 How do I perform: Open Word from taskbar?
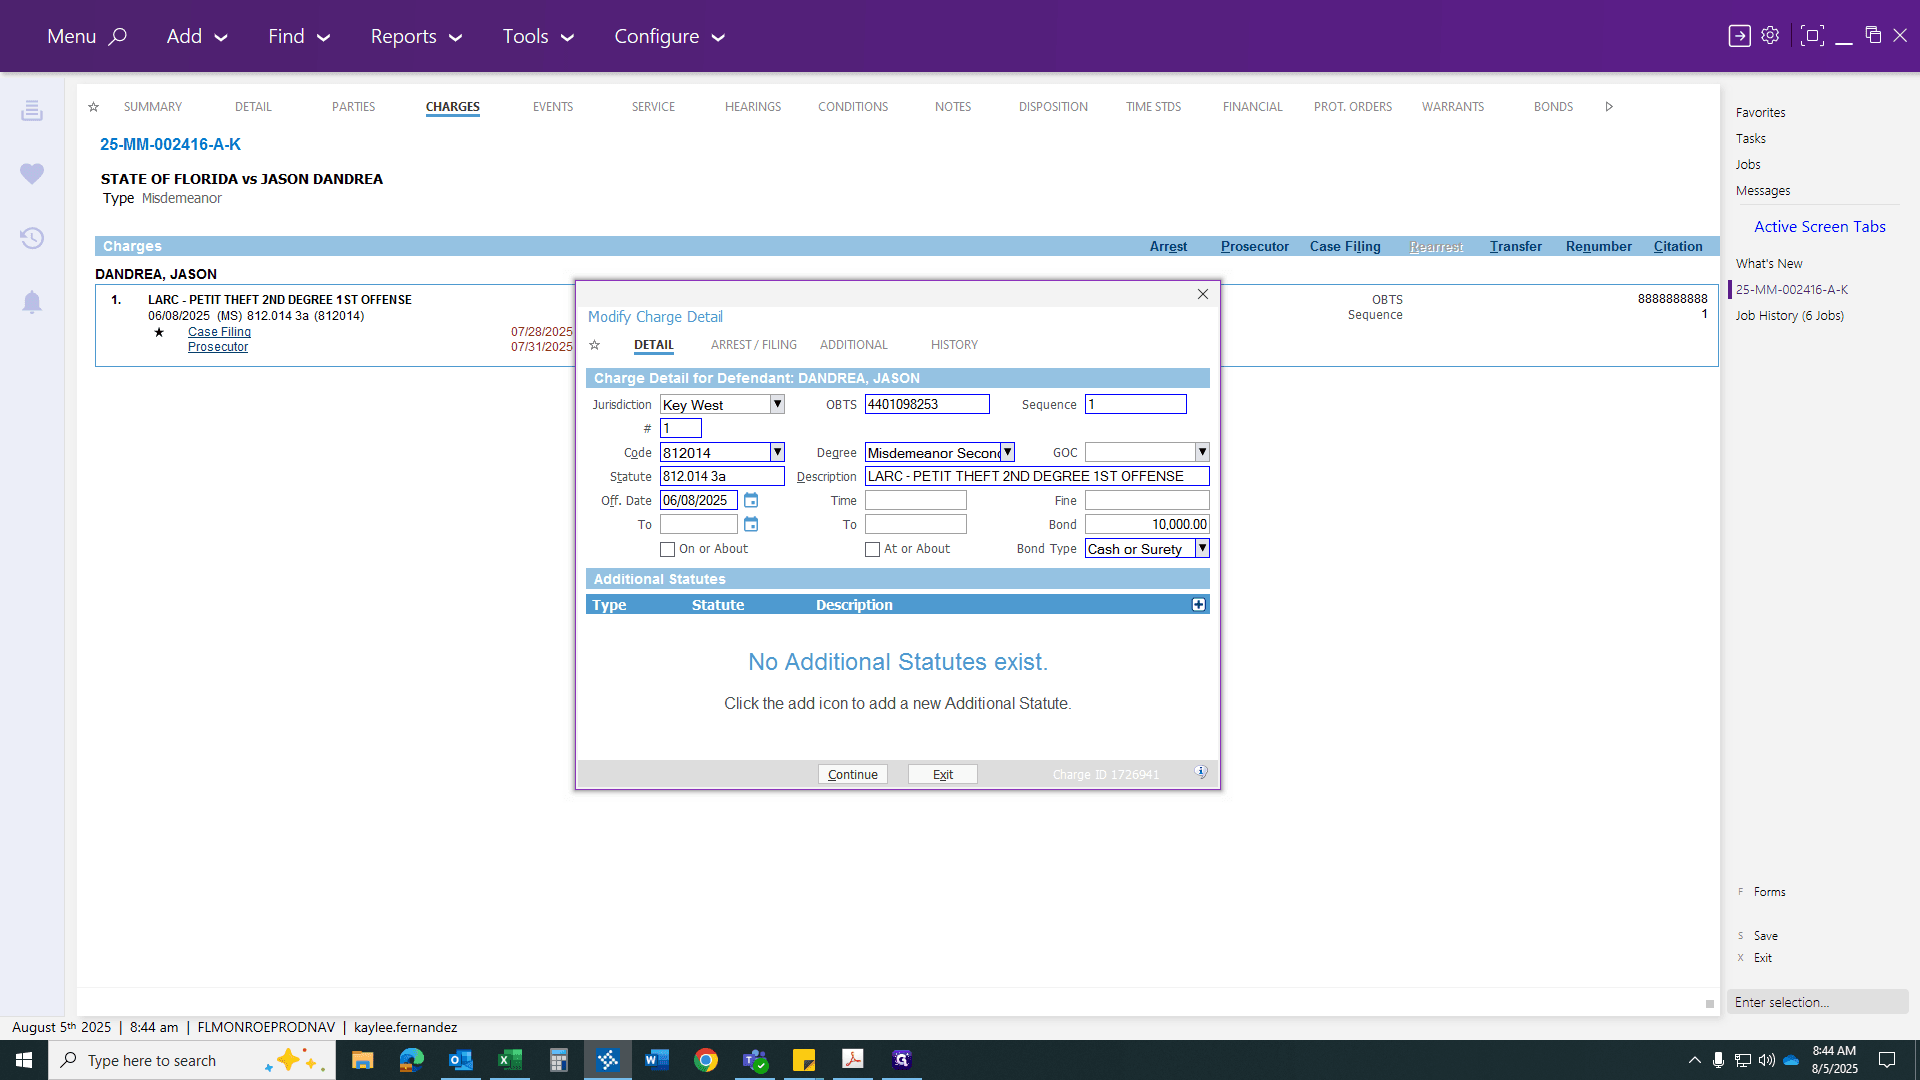point(656,1060)
